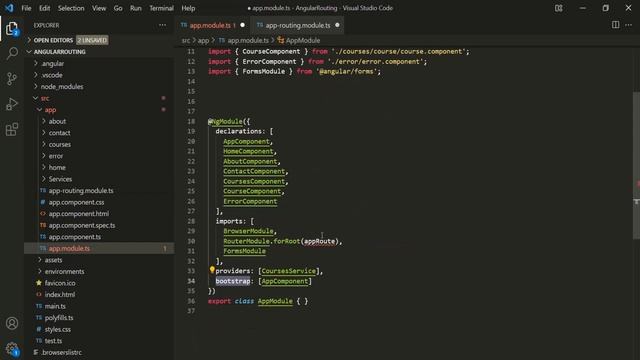The height and width of the screenshot is (360, 640).
Task: Click CoursesService in providers array
Action: 289,271
